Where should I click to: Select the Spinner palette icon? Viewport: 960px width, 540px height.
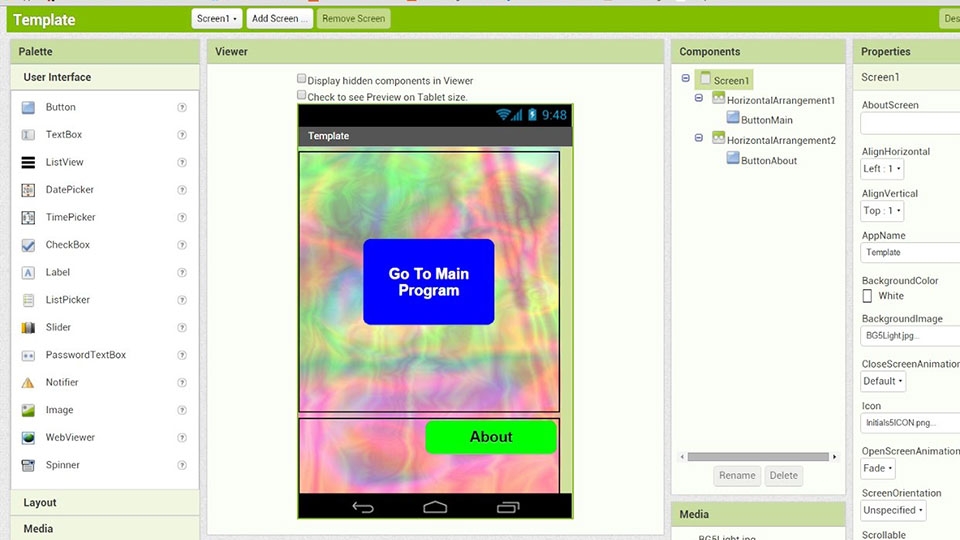(28, 465)
